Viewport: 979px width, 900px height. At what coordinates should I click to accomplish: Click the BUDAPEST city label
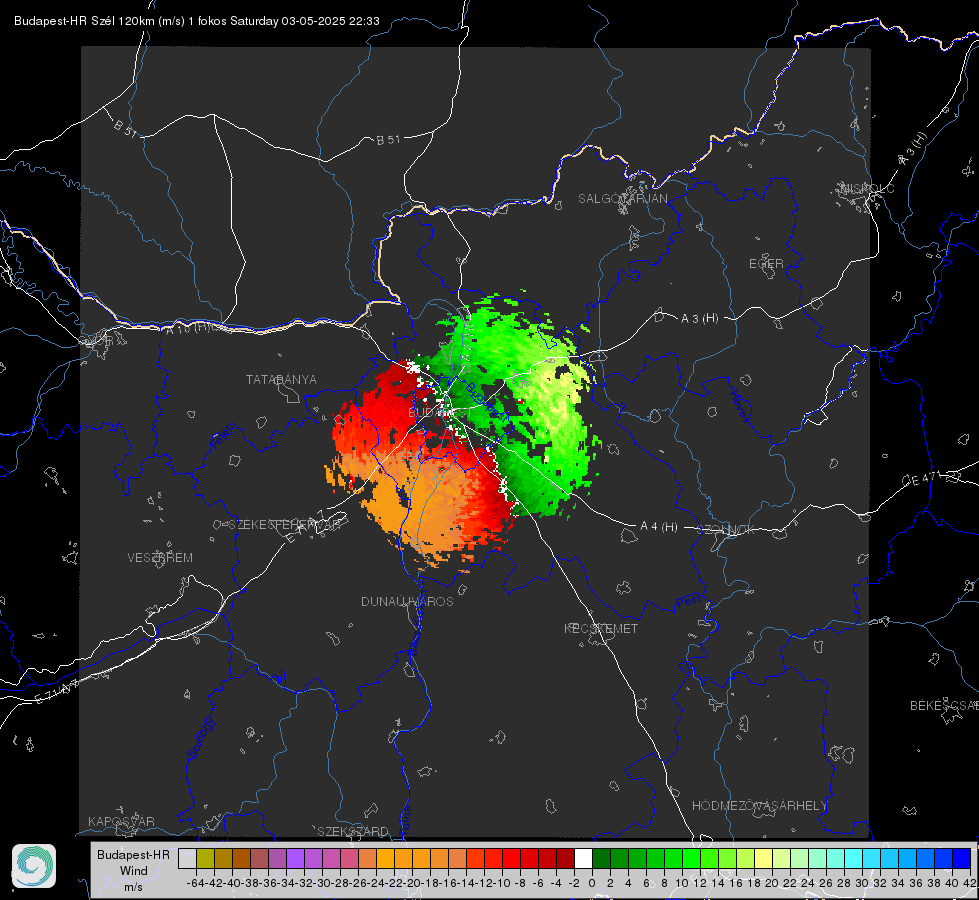[x=440, y=413]
